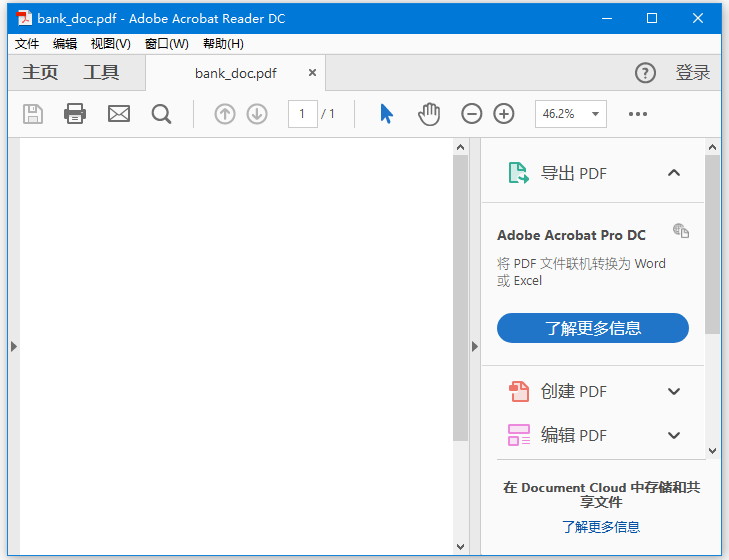Click the language conversion globe icon
The width and height of the screenshot is (729, 560).
(681, 230)
